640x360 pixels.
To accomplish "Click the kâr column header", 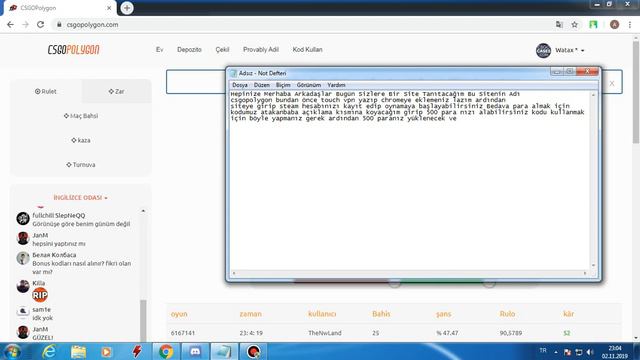I will point(569,314).
